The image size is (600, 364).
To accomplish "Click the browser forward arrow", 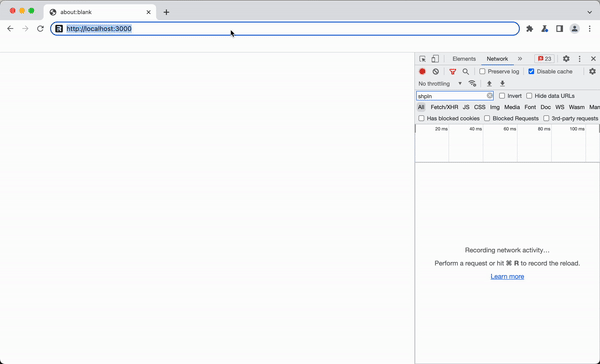I will coord(25,29).
